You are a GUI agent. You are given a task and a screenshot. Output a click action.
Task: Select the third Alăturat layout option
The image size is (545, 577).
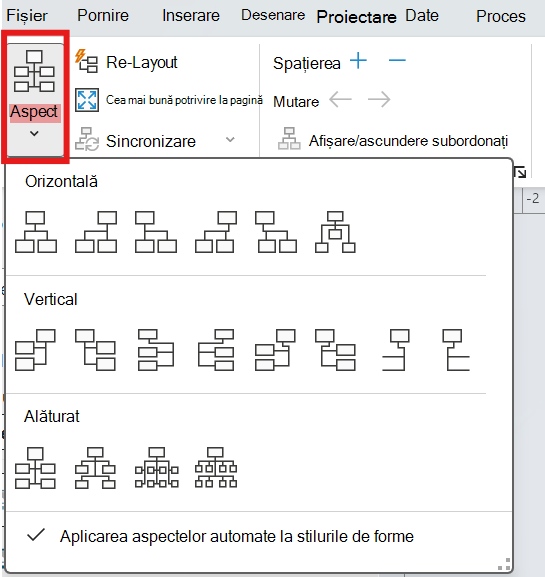[x=157, y=468]
